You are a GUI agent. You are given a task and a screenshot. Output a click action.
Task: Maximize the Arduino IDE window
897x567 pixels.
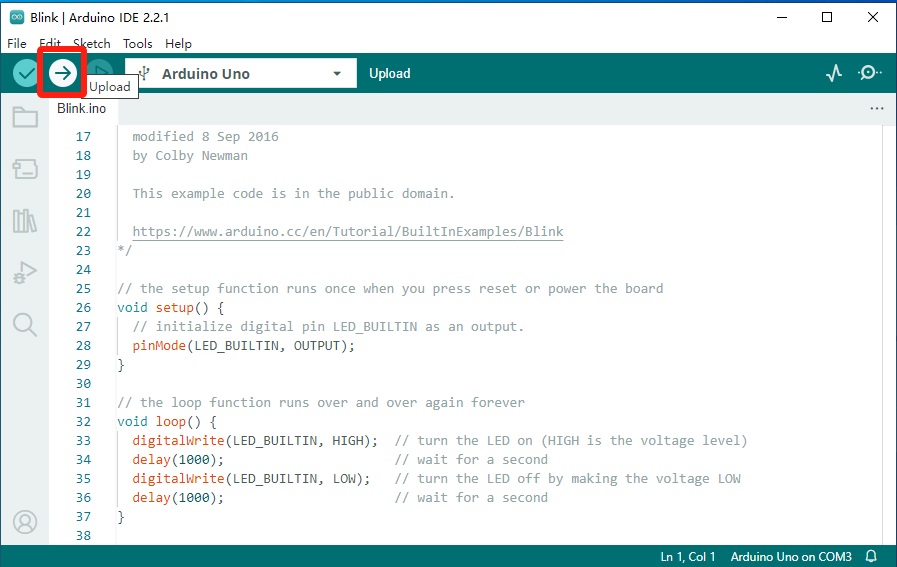(x=827, y=17)
